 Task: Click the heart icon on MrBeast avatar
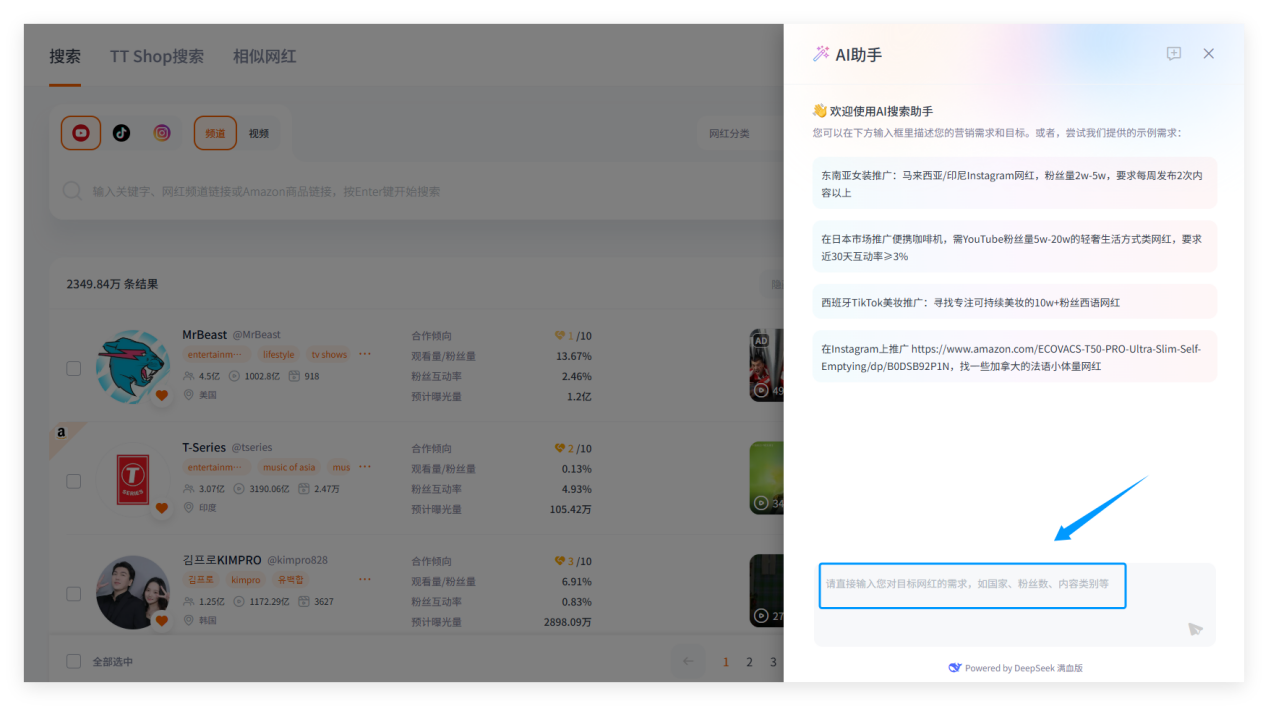point(162,395)
